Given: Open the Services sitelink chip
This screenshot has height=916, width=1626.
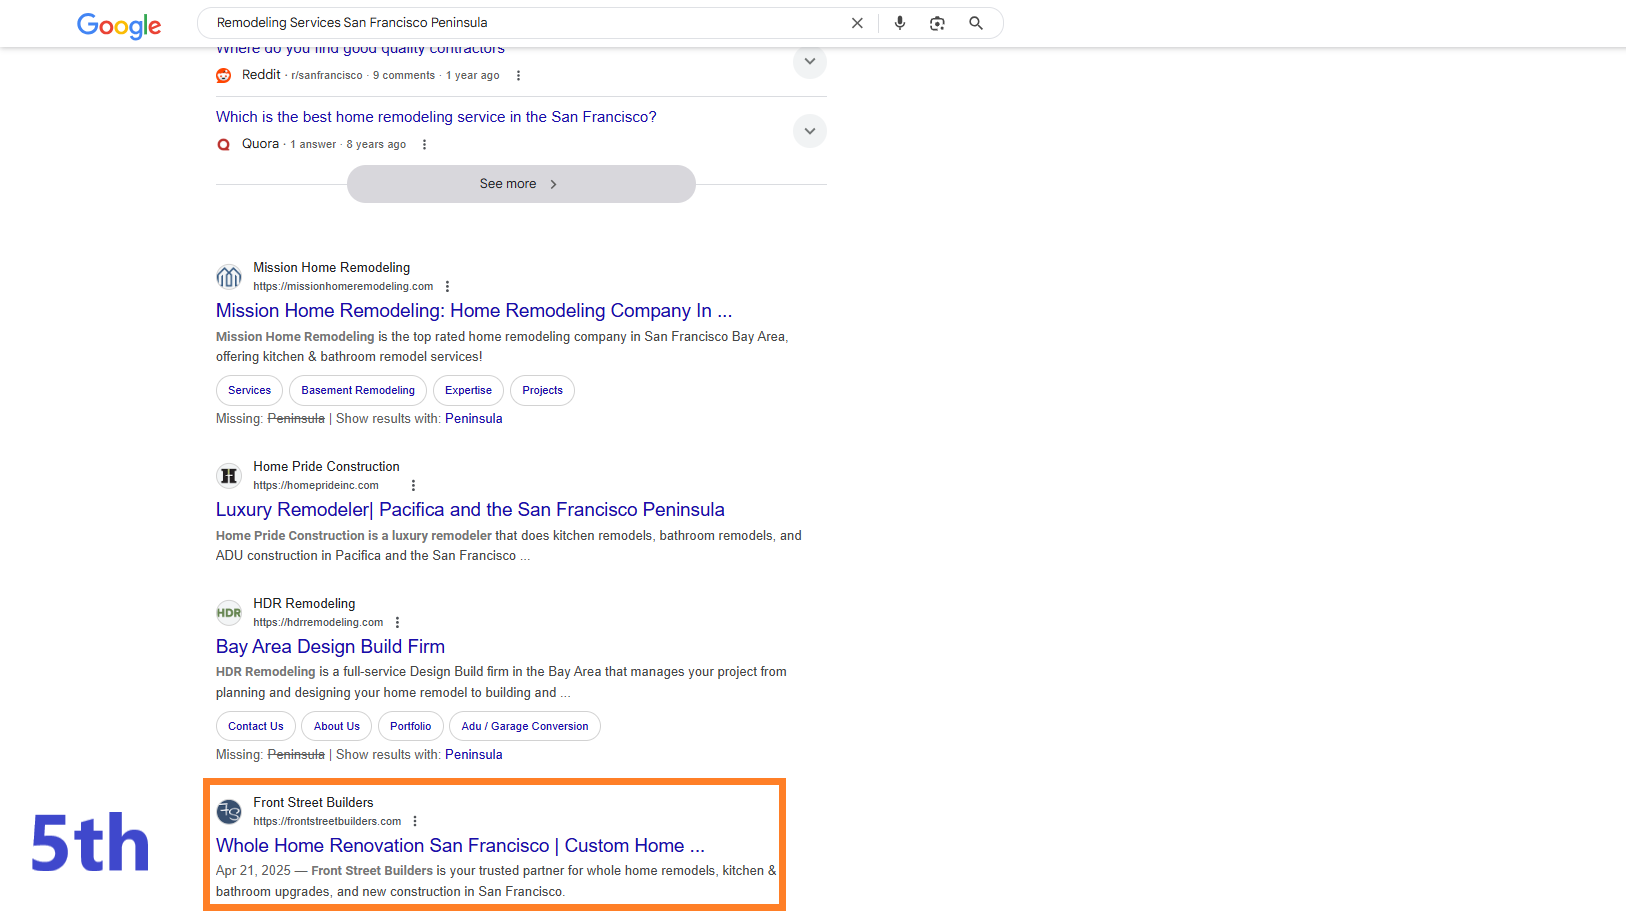Looking at the screenshot, I should click(249, 391).
